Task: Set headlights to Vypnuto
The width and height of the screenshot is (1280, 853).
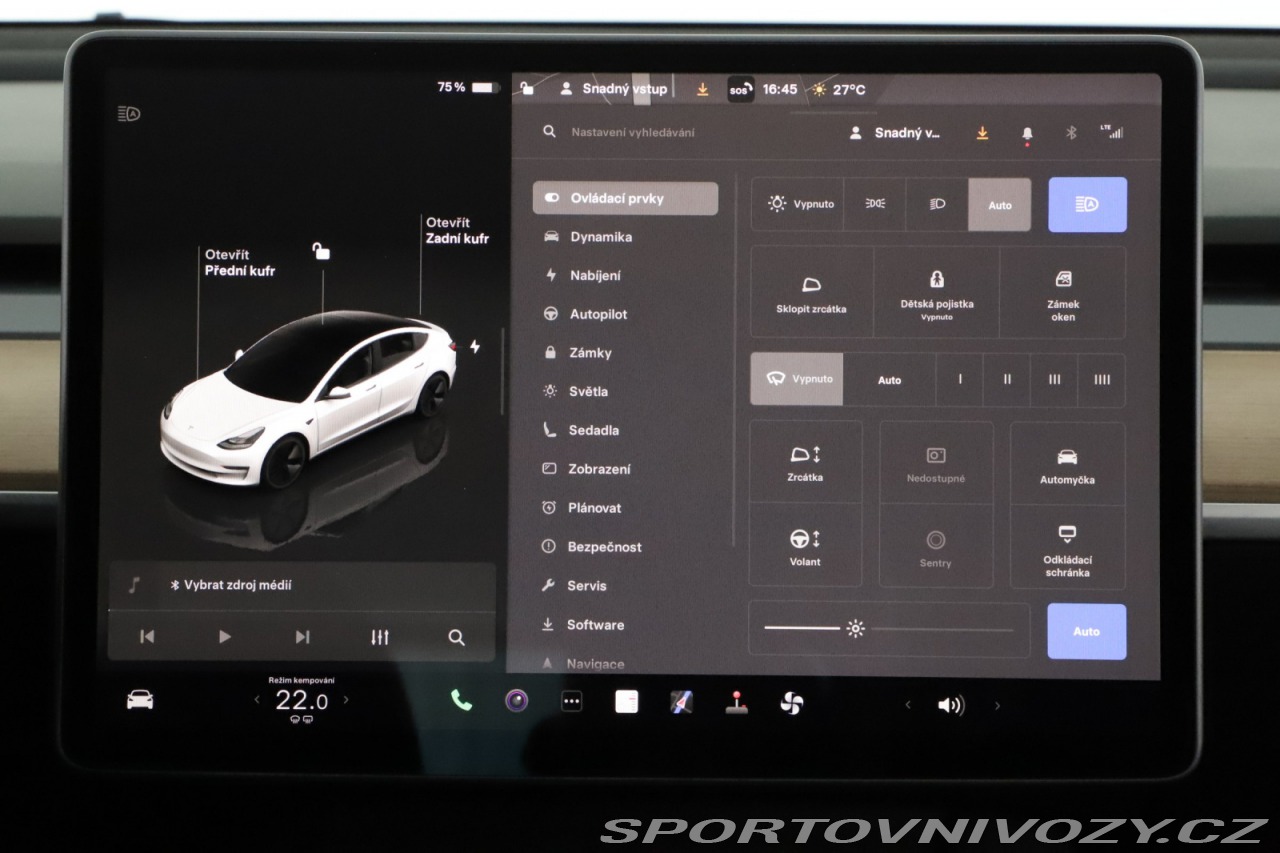Action: pyautogui.click(x=798, y=204)
